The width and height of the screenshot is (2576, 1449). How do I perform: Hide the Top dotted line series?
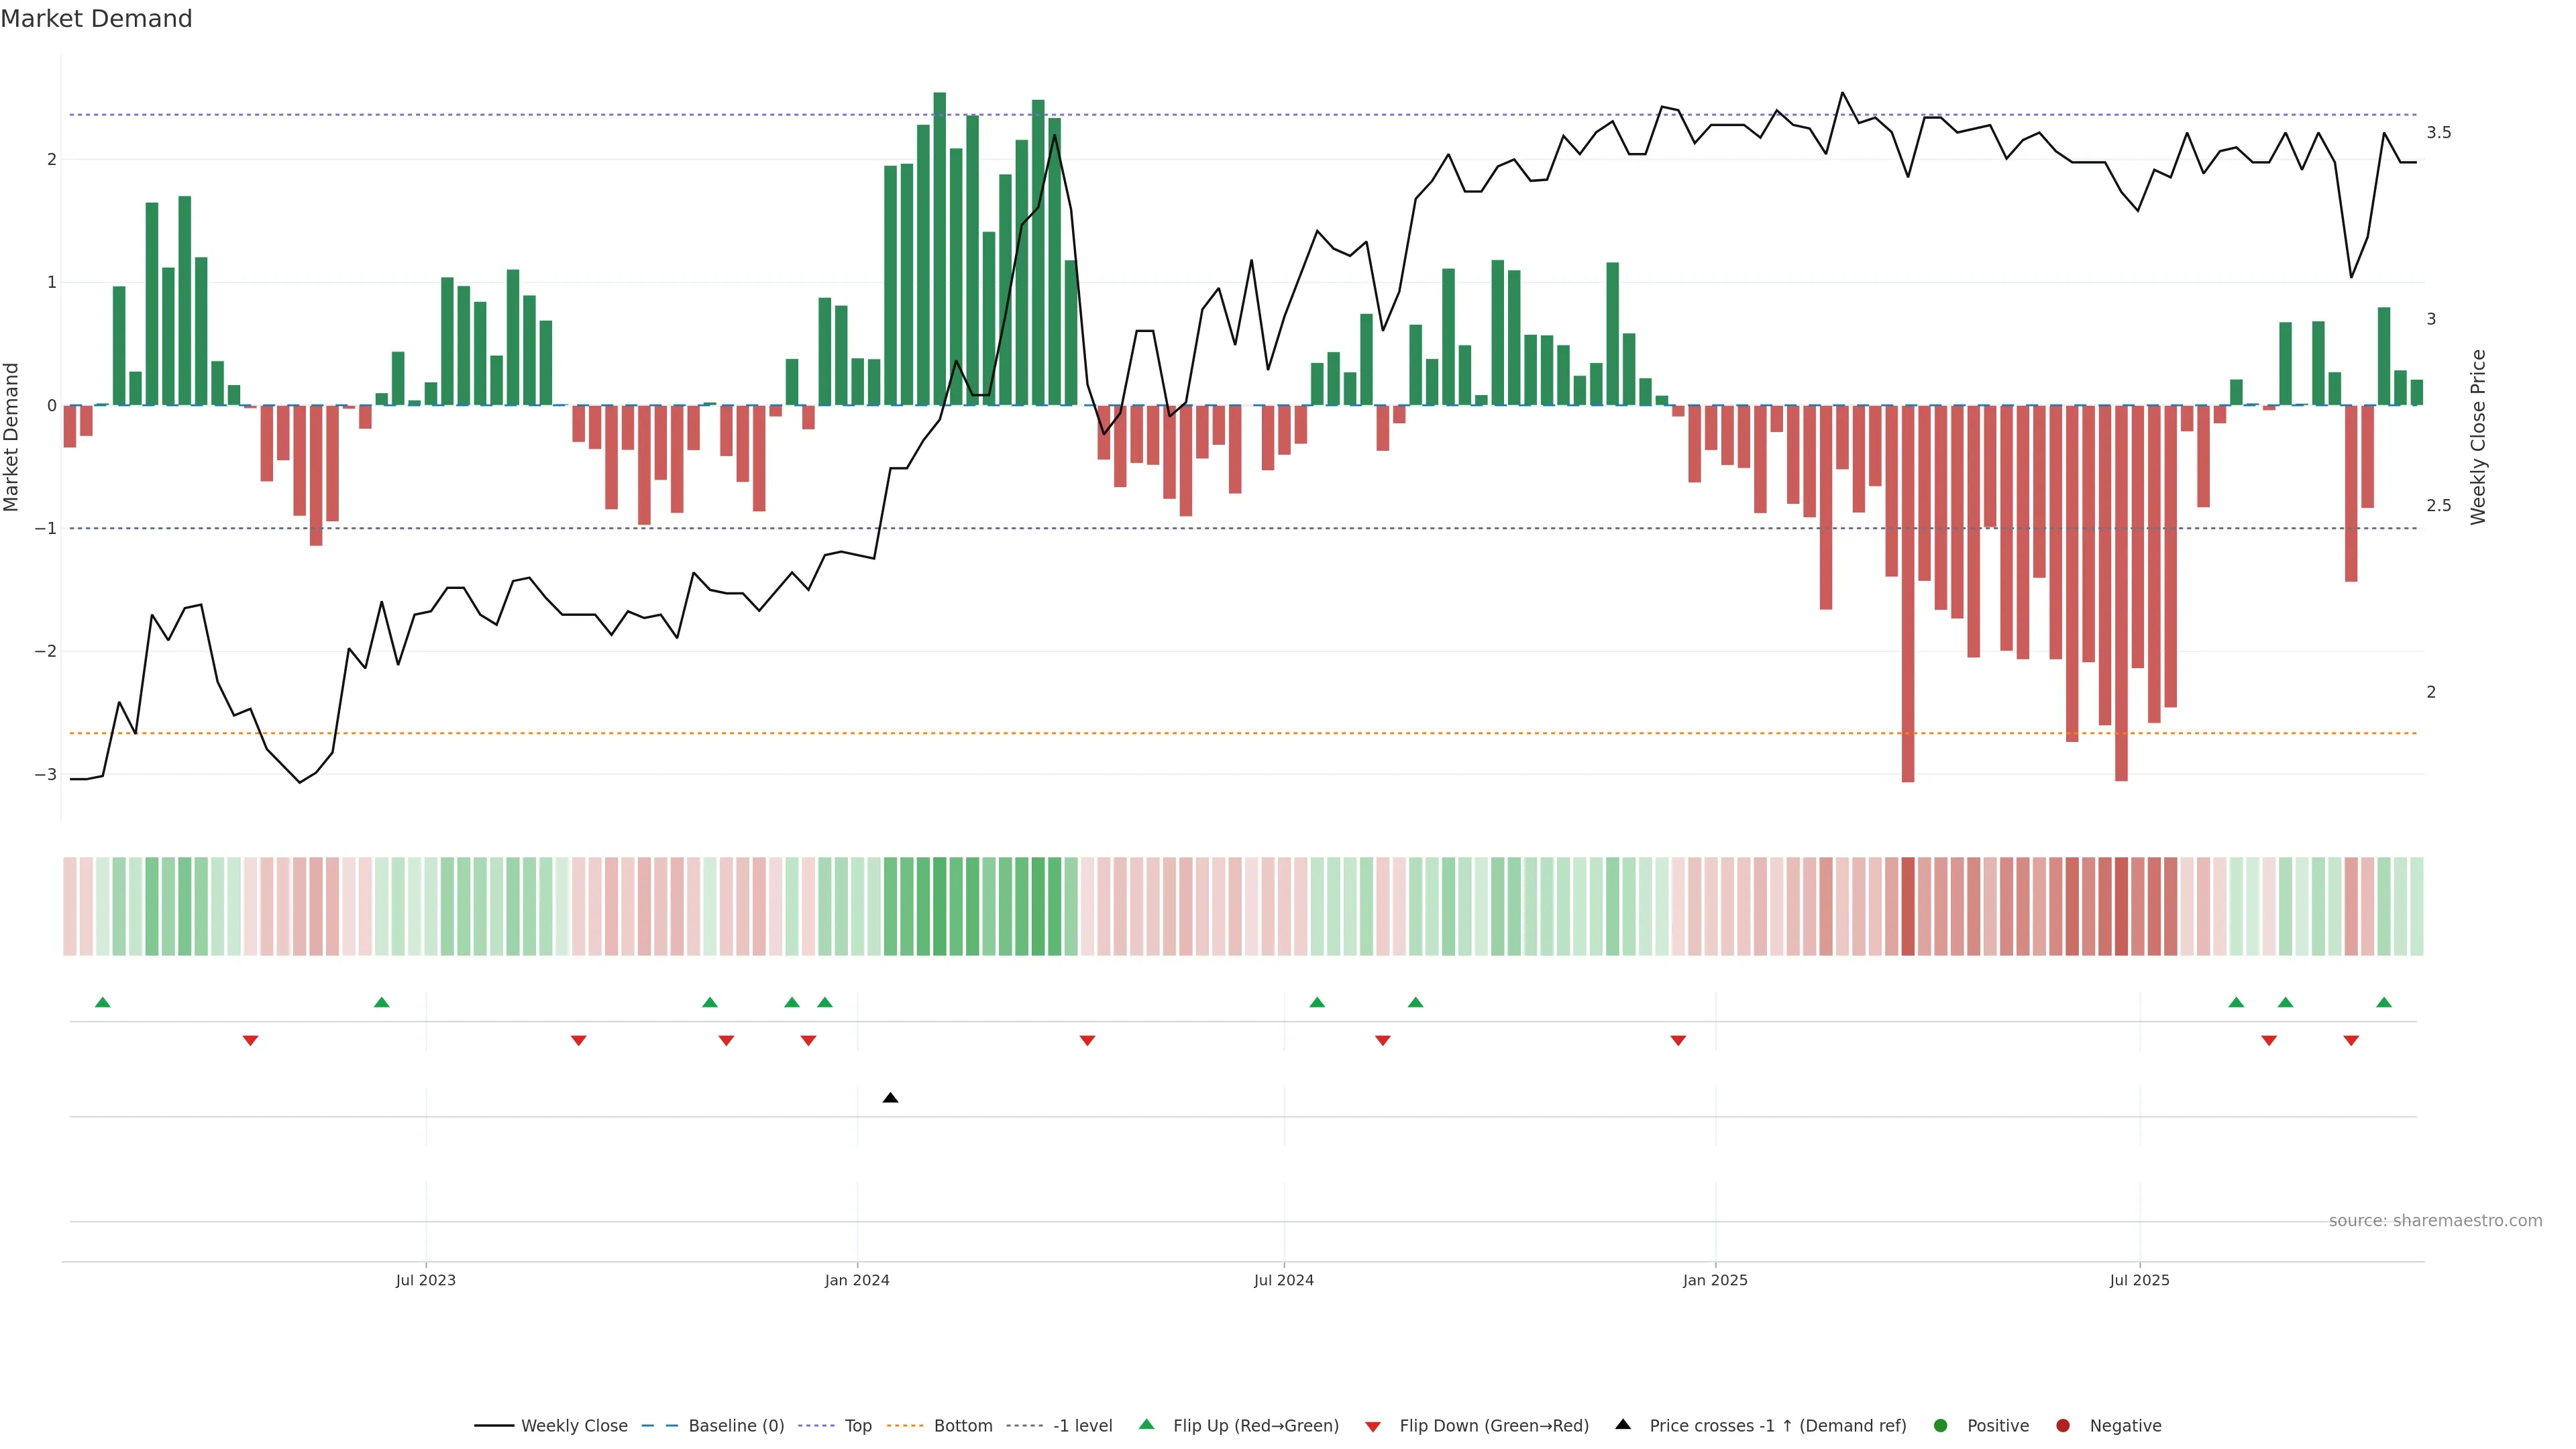click(x=857, y=1426)
